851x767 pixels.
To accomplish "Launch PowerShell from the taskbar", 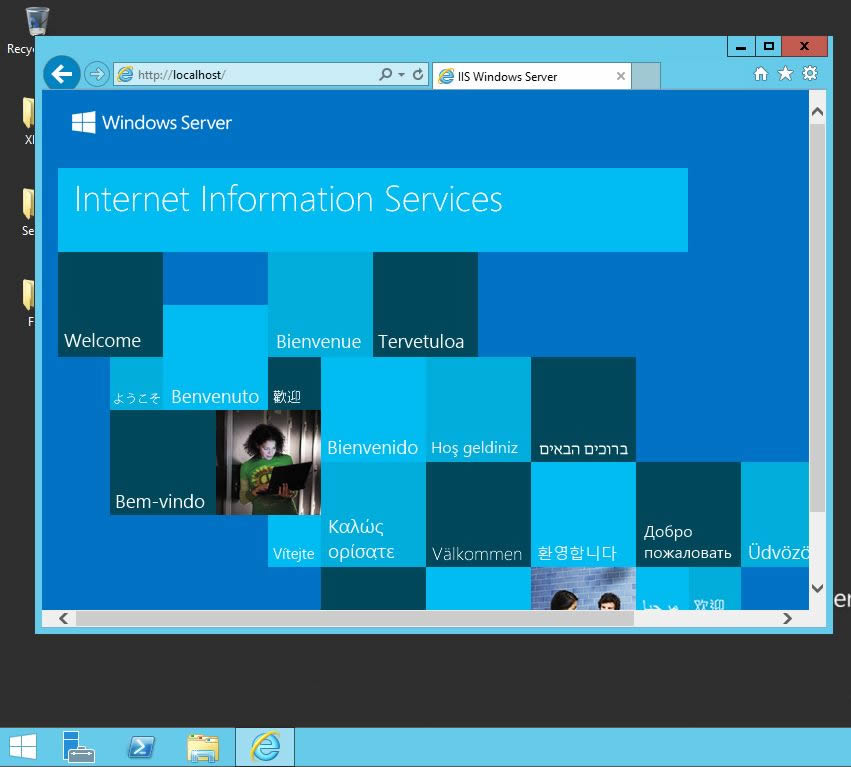I will click(141, 747).
